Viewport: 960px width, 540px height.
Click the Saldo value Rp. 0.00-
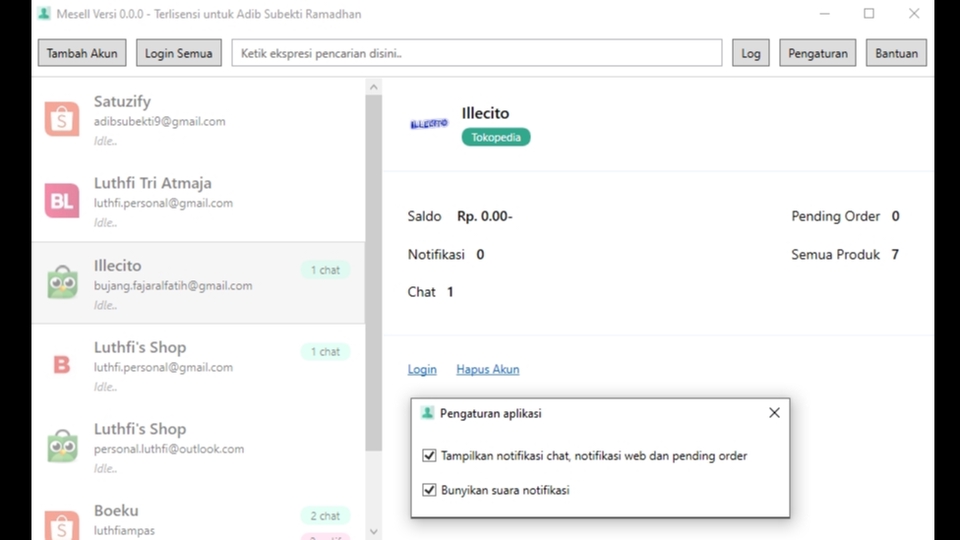[x=485, y=216]
